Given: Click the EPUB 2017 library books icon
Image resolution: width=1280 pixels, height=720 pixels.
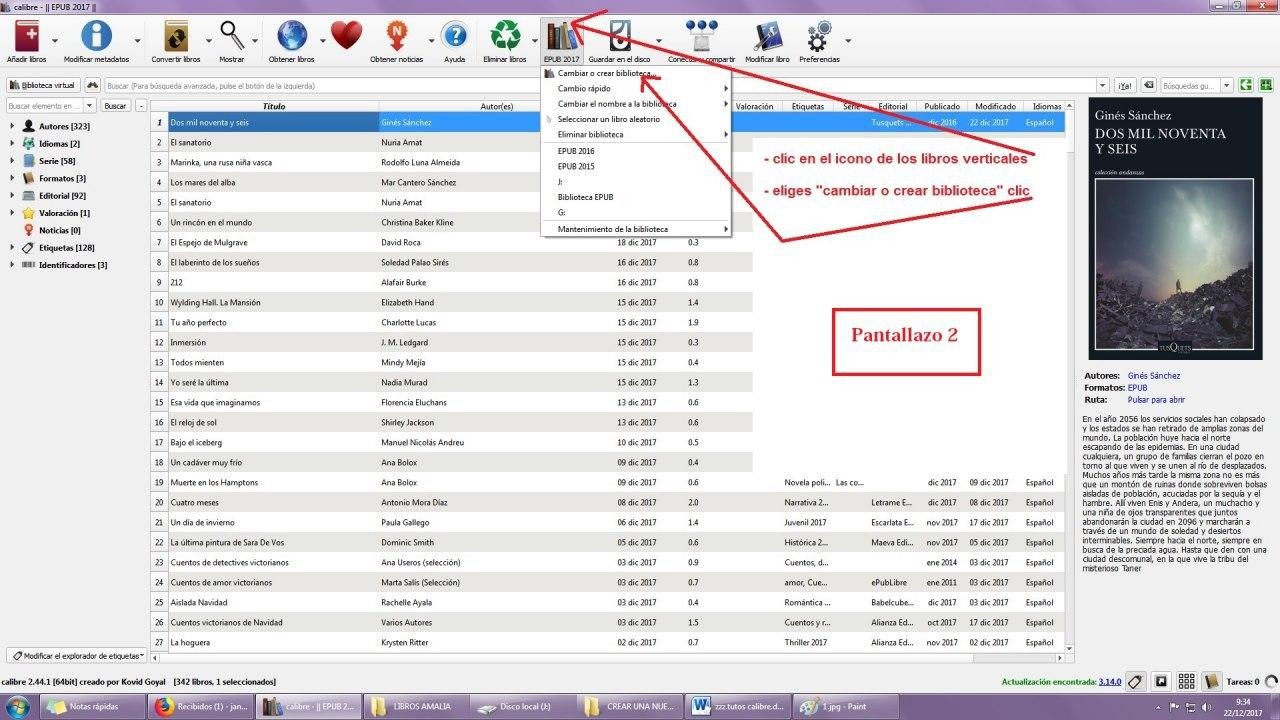Looking at the screenshot, I should (x=562, y=36).
